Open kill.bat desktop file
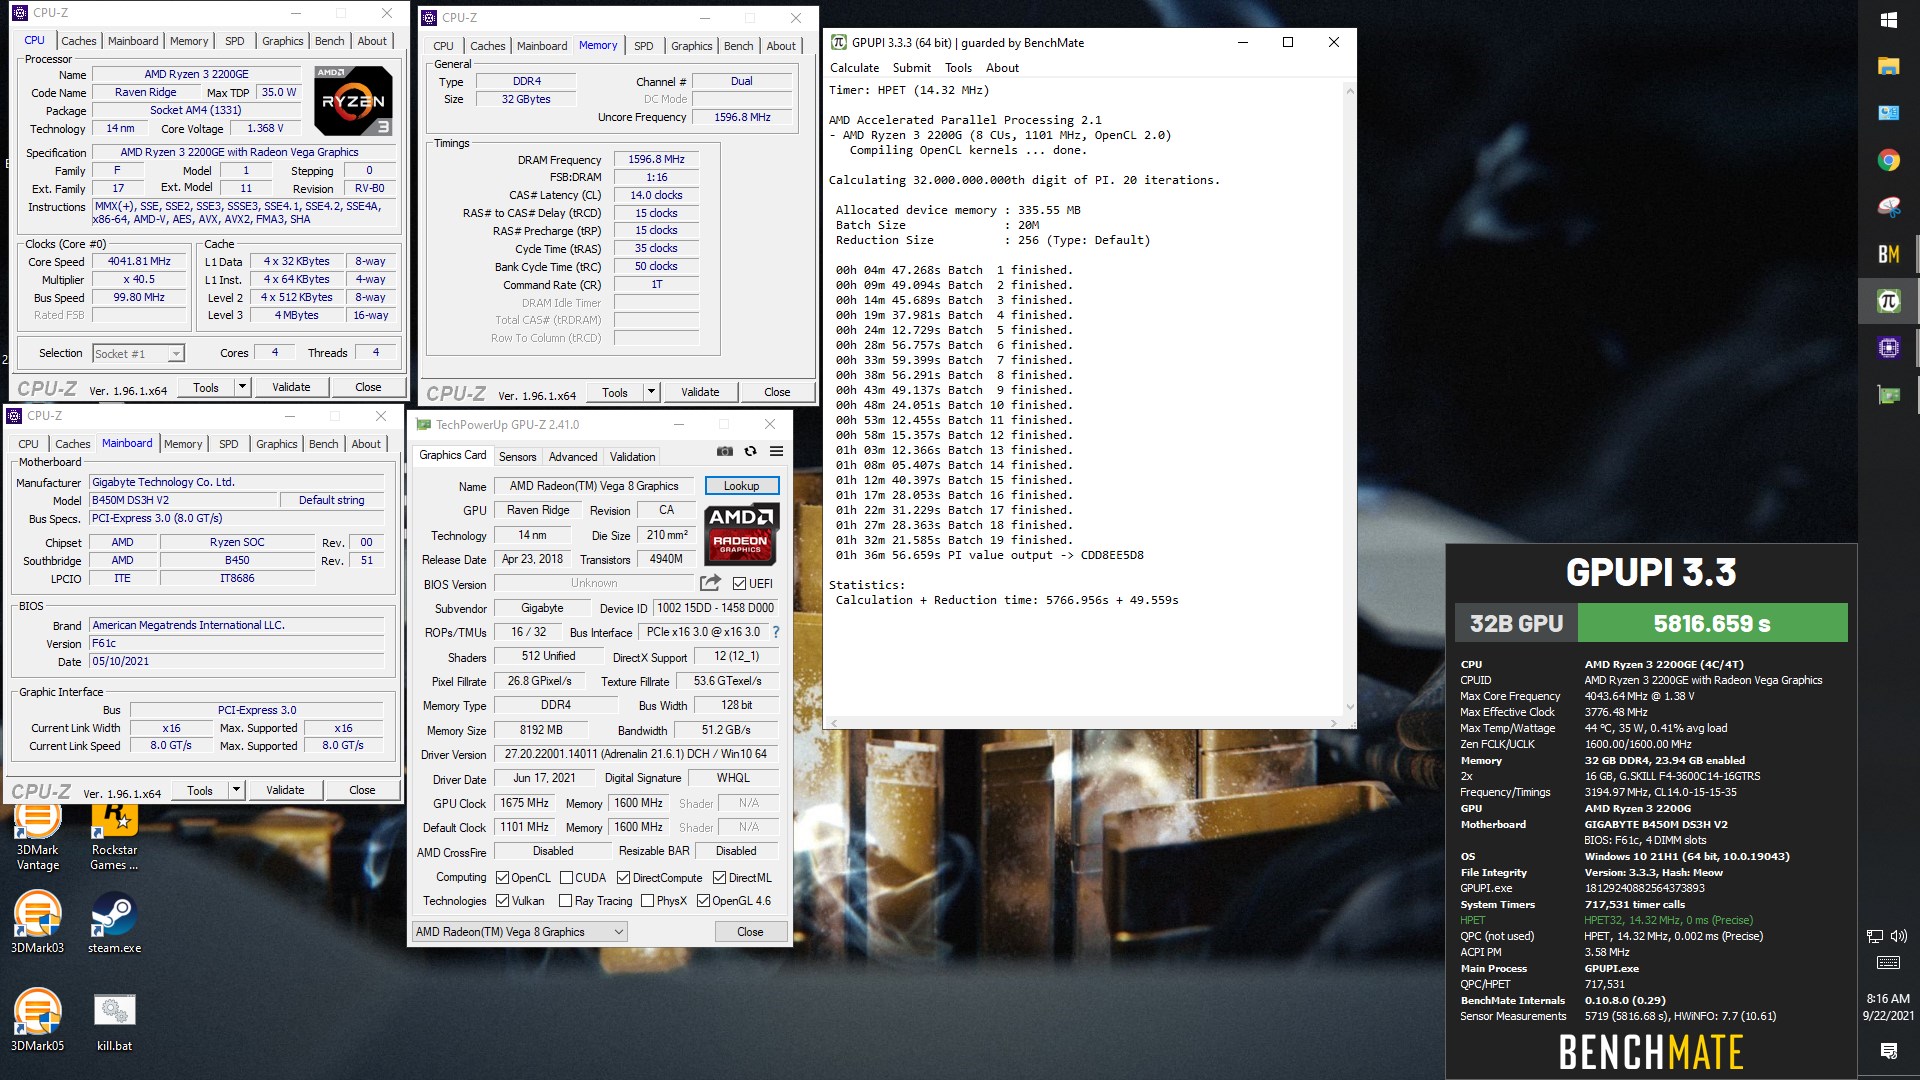1920x1080 pixels. pyautogui.click(x=114, y=1020)
